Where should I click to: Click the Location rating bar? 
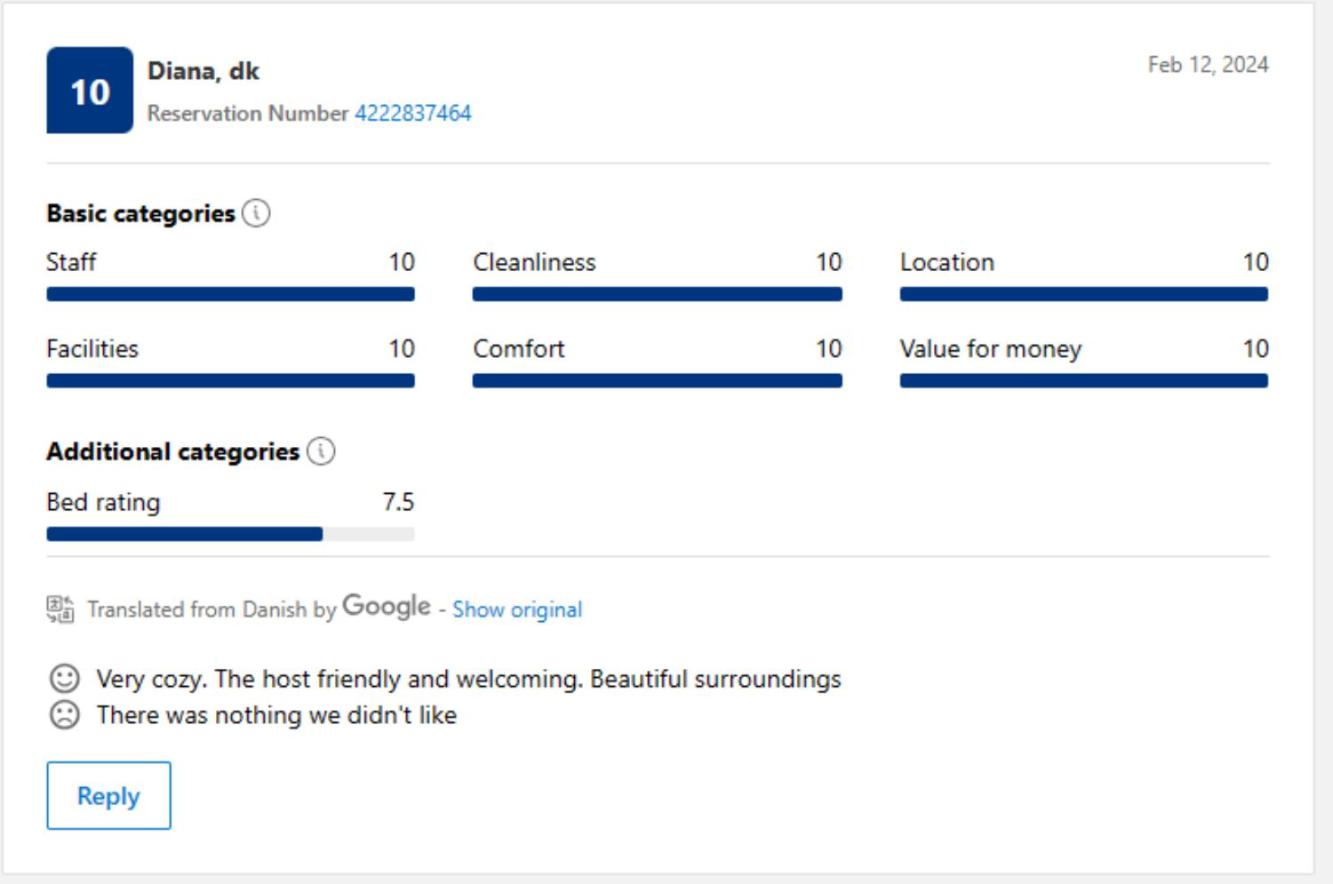point(1084,294)
